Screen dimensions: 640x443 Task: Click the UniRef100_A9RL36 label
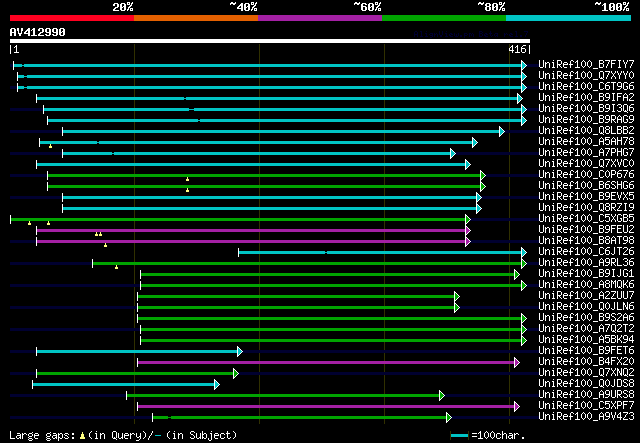586,263
